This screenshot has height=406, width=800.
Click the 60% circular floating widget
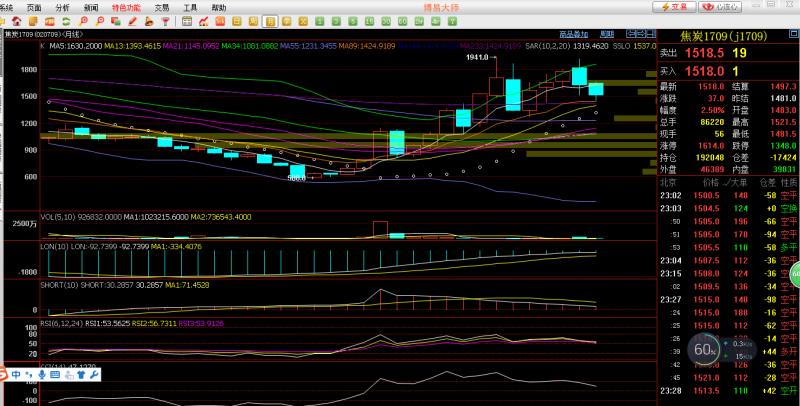pyautogui.click(x=705, y=349)
